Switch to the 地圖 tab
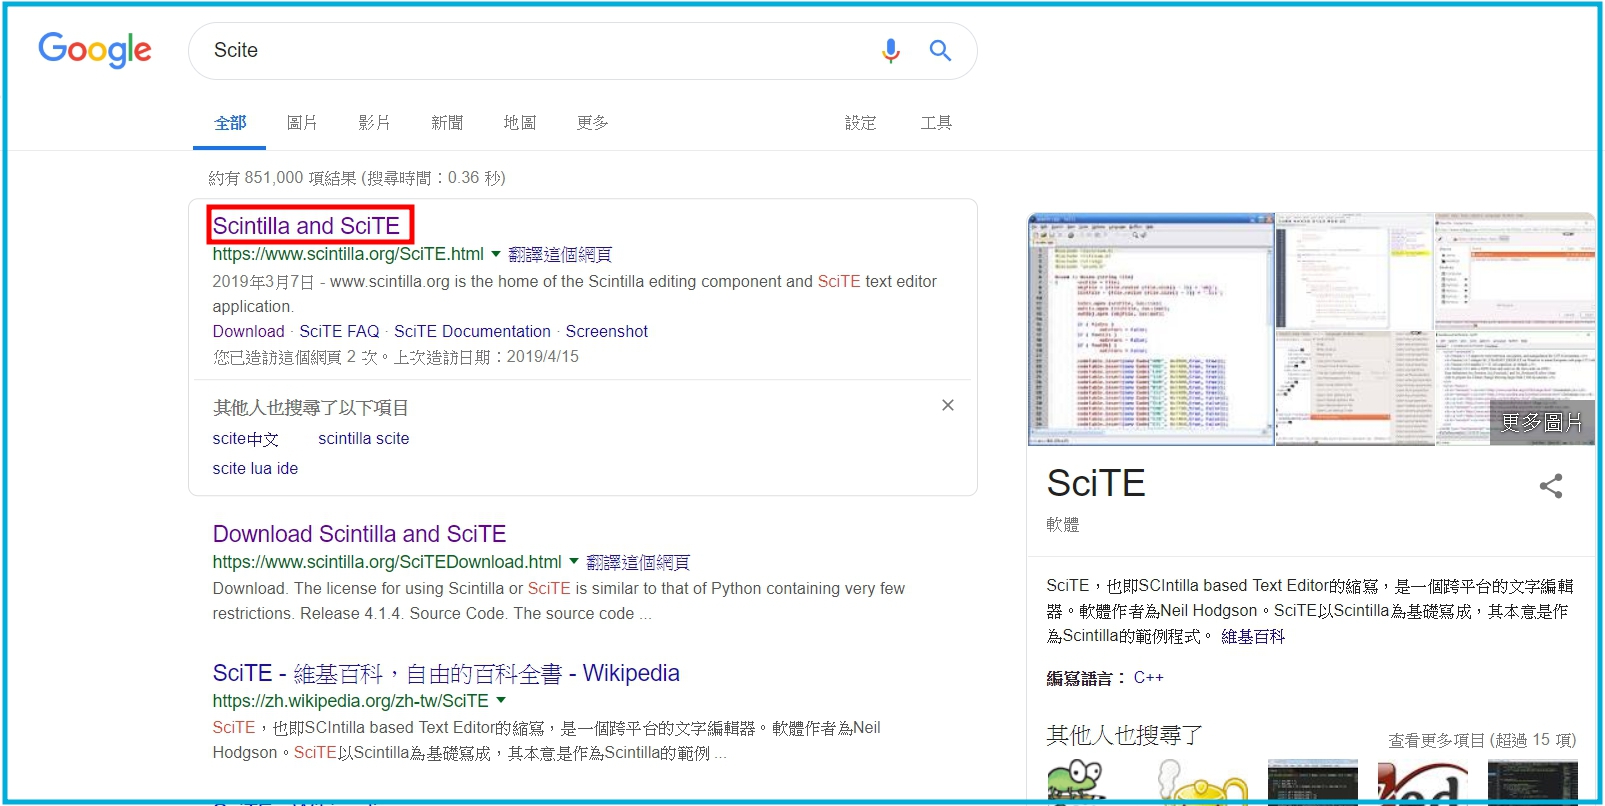1605x806 pixels. coord(520,123)
